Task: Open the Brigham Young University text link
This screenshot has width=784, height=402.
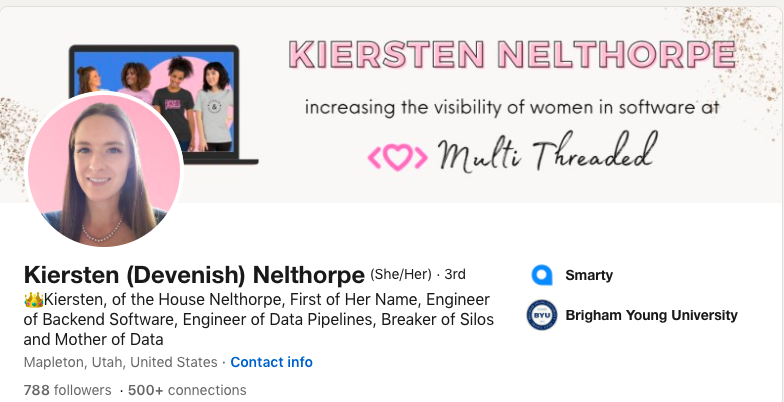Action: pos(652,316)
